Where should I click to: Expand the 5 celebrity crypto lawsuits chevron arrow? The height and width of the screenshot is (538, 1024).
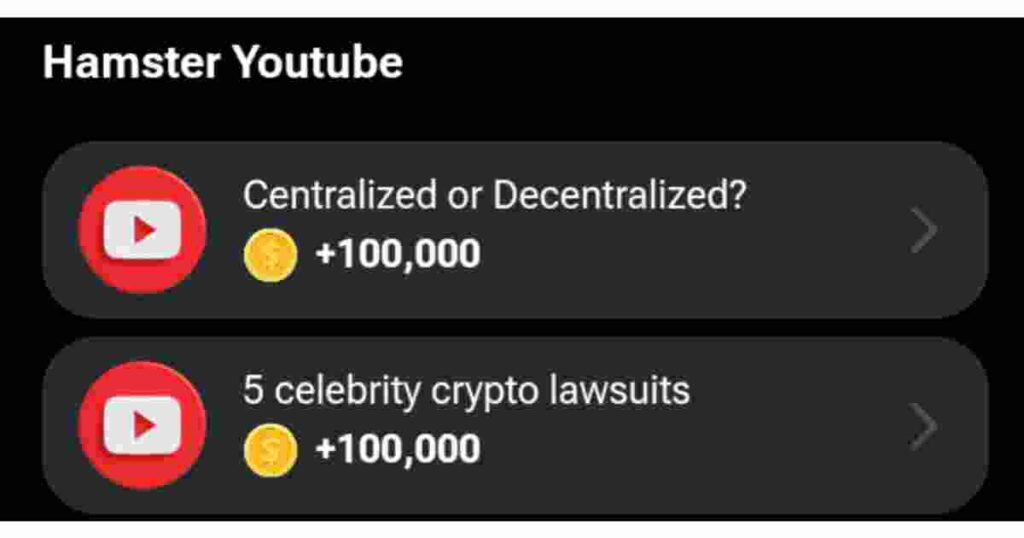click(924, 426)
